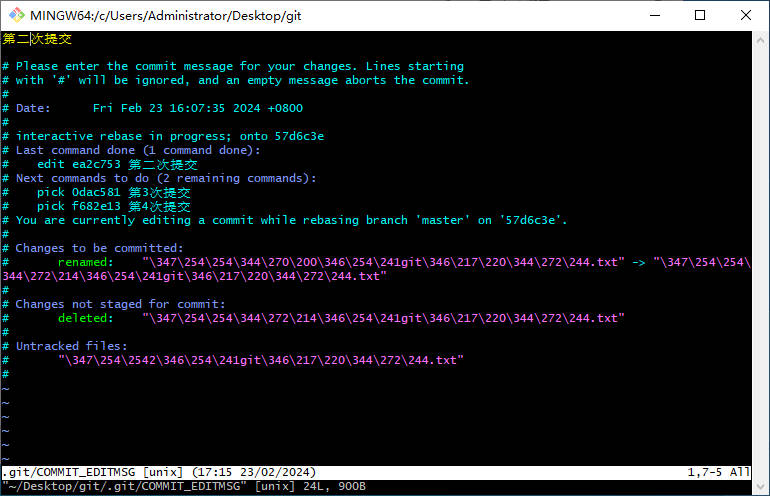Click the green 'renamed:' label
The height and width of the screenshot is (496, 770).
(85, 262)
